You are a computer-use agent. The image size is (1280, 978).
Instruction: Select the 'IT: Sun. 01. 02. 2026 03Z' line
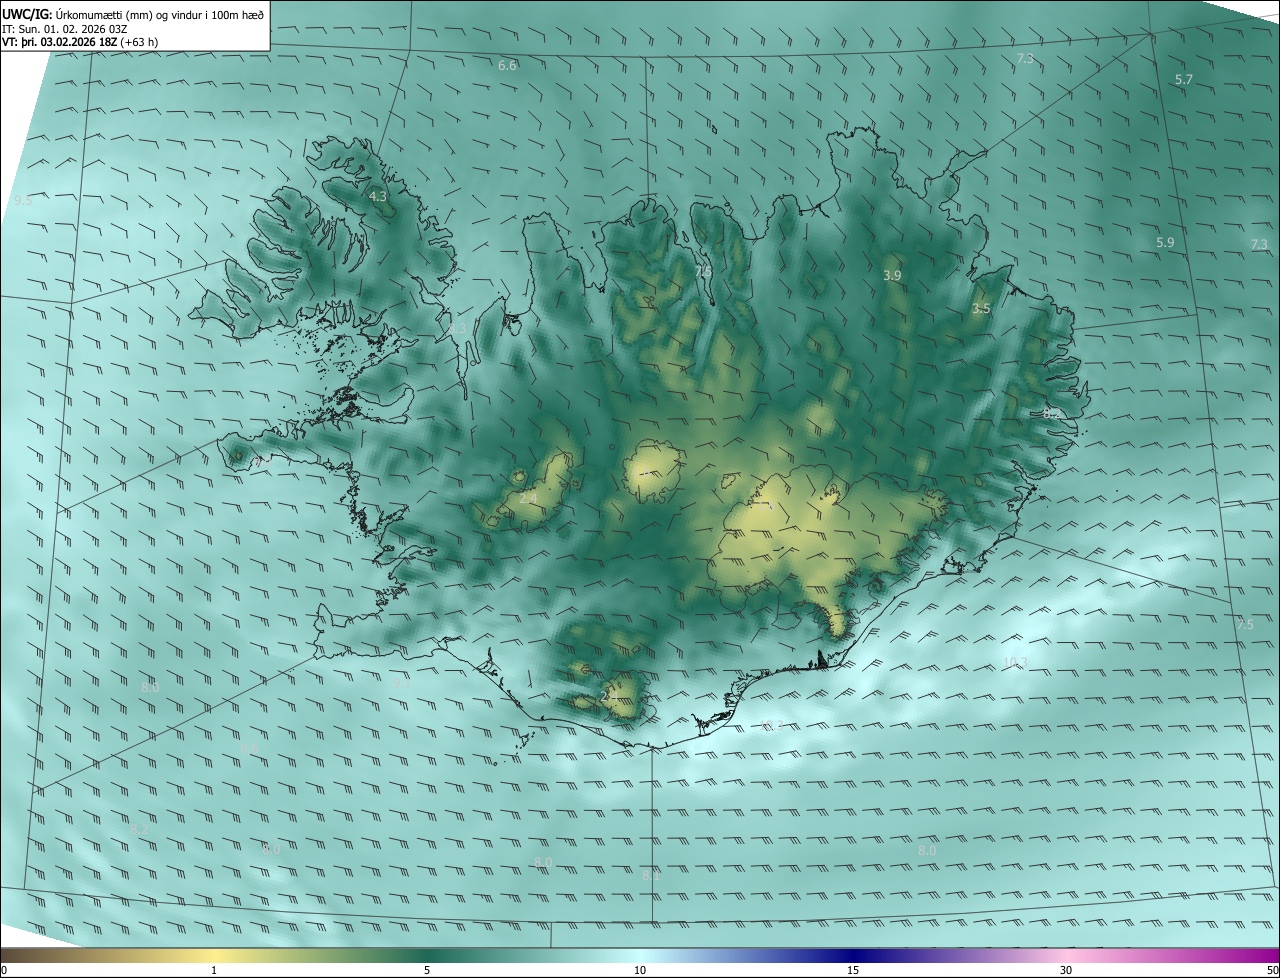[x=64, y=29]
